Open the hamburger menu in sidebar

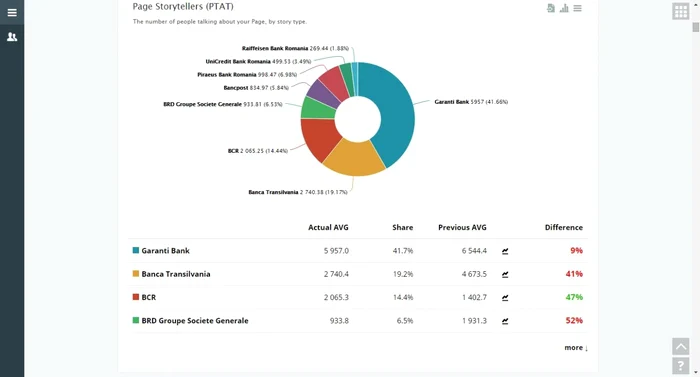coord(12,13)
